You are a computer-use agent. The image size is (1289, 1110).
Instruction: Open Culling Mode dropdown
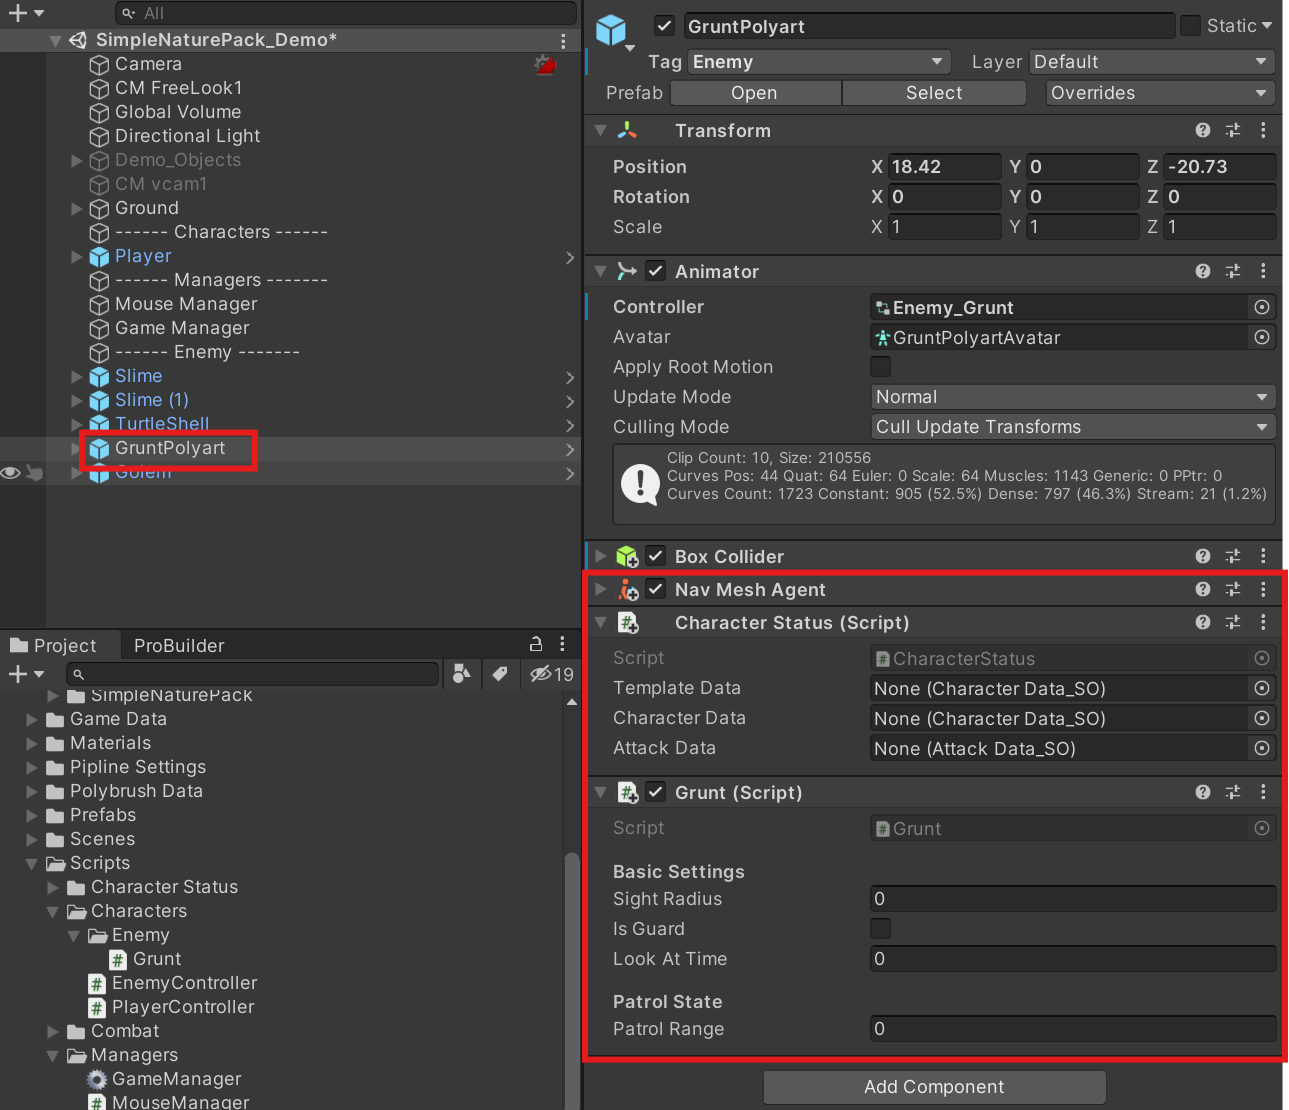click(1073, 427)
